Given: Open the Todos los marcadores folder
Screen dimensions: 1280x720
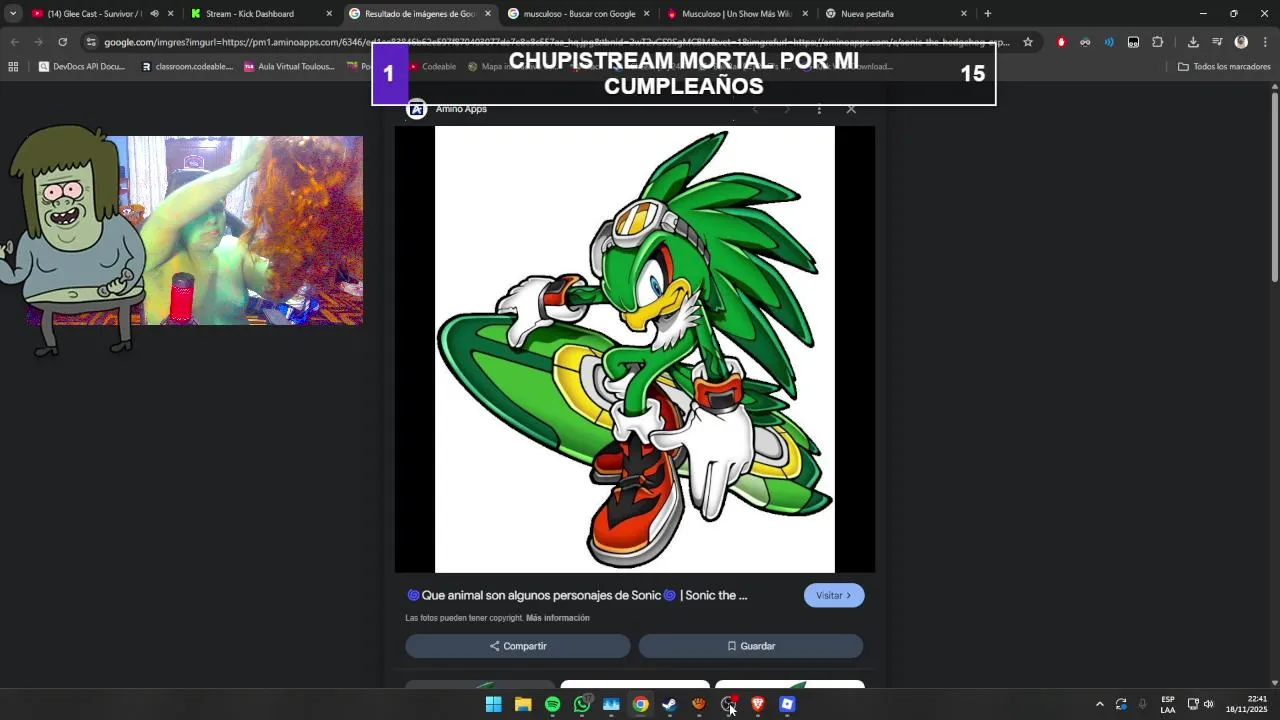Looking at the screenshot, I should coord(1224,67).
